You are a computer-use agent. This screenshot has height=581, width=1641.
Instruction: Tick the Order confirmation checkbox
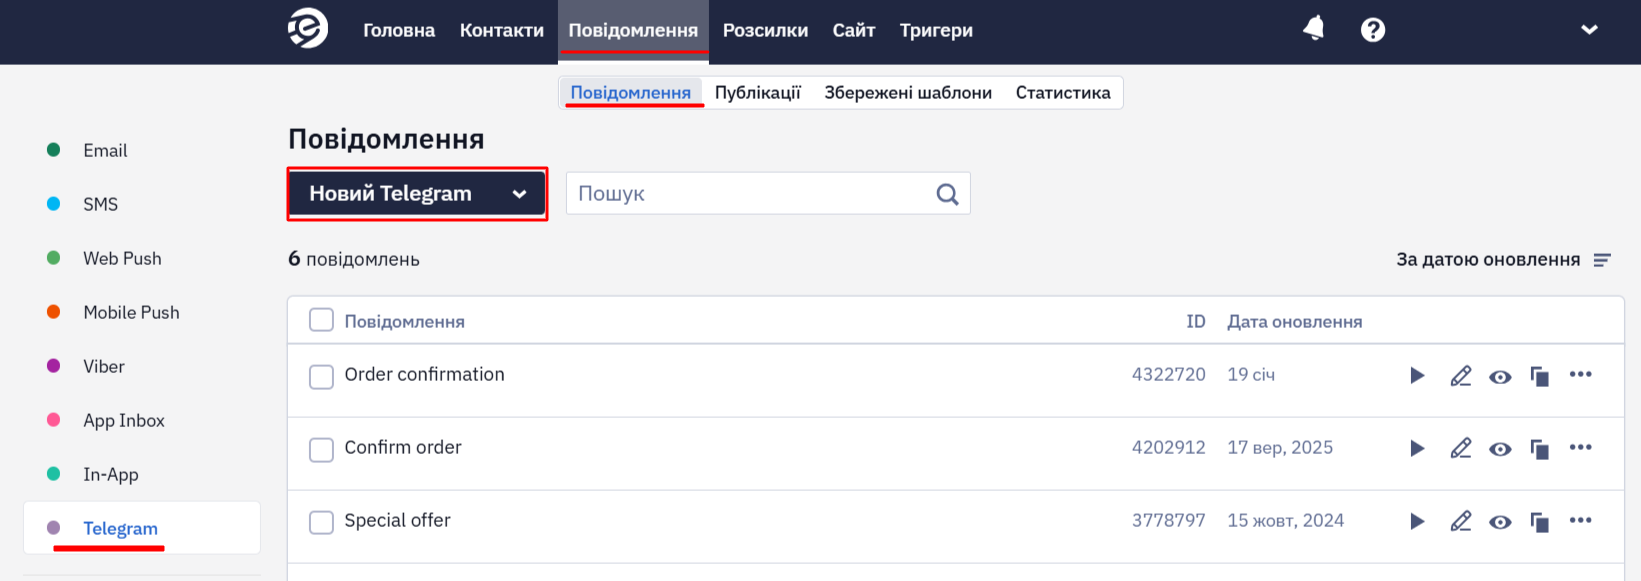coord(321,377)
